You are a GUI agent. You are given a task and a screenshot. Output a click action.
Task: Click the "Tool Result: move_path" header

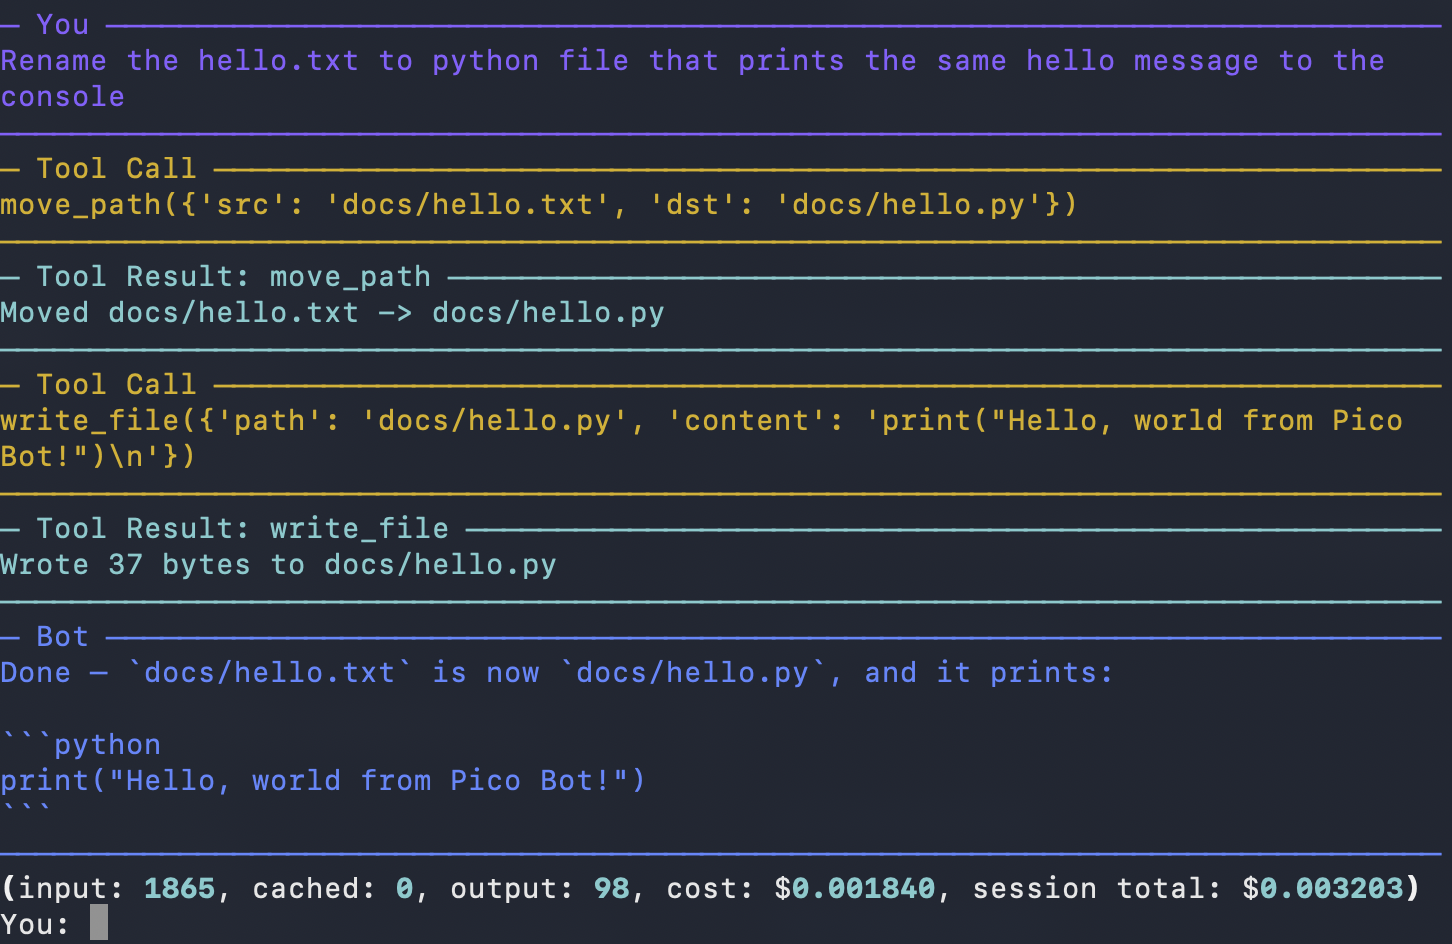pos(234,276)
